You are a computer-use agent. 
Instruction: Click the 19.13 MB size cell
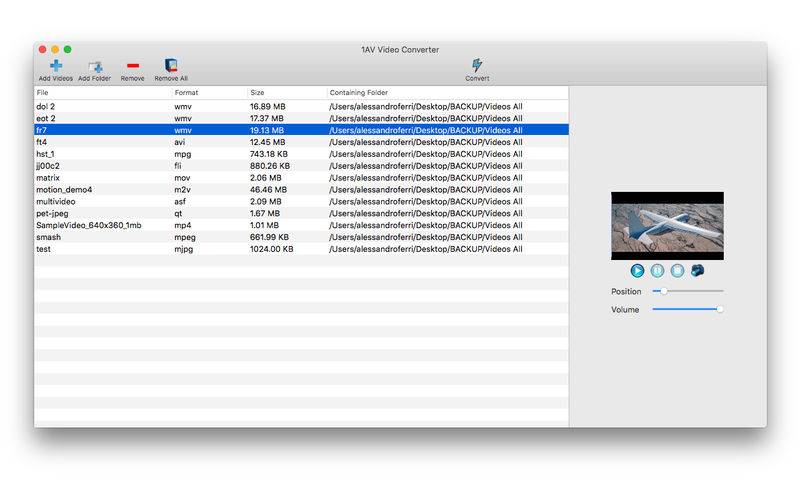click(266, 130)
